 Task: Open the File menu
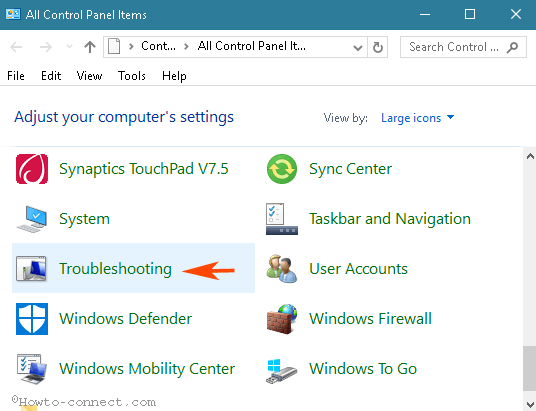(x=16, y=76)
